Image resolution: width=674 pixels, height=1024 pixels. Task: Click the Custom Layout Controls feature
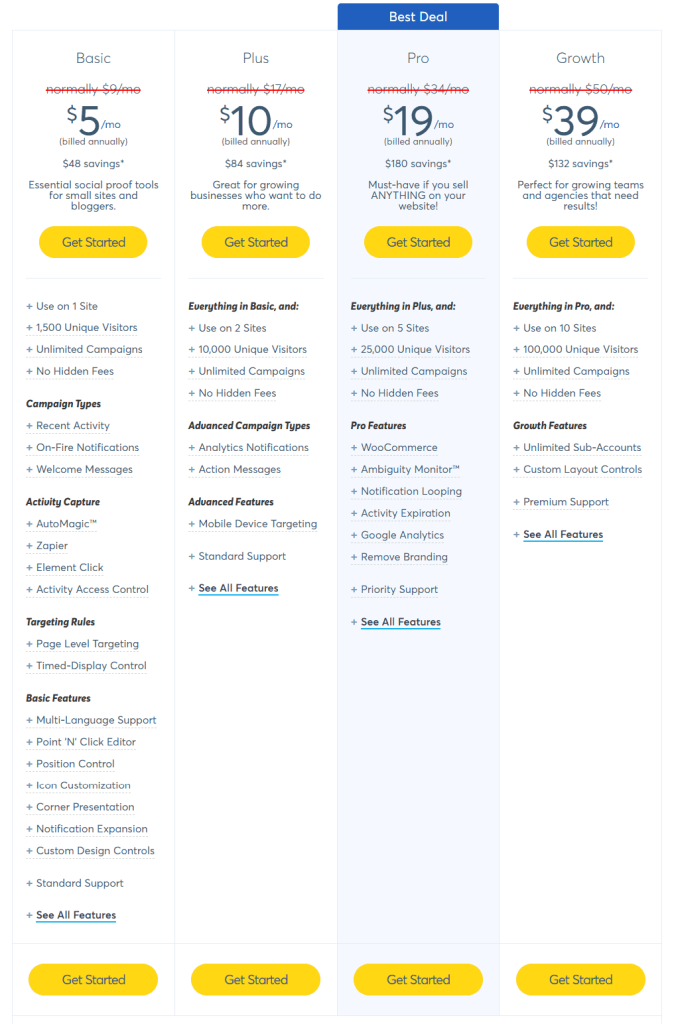(578, 469)
